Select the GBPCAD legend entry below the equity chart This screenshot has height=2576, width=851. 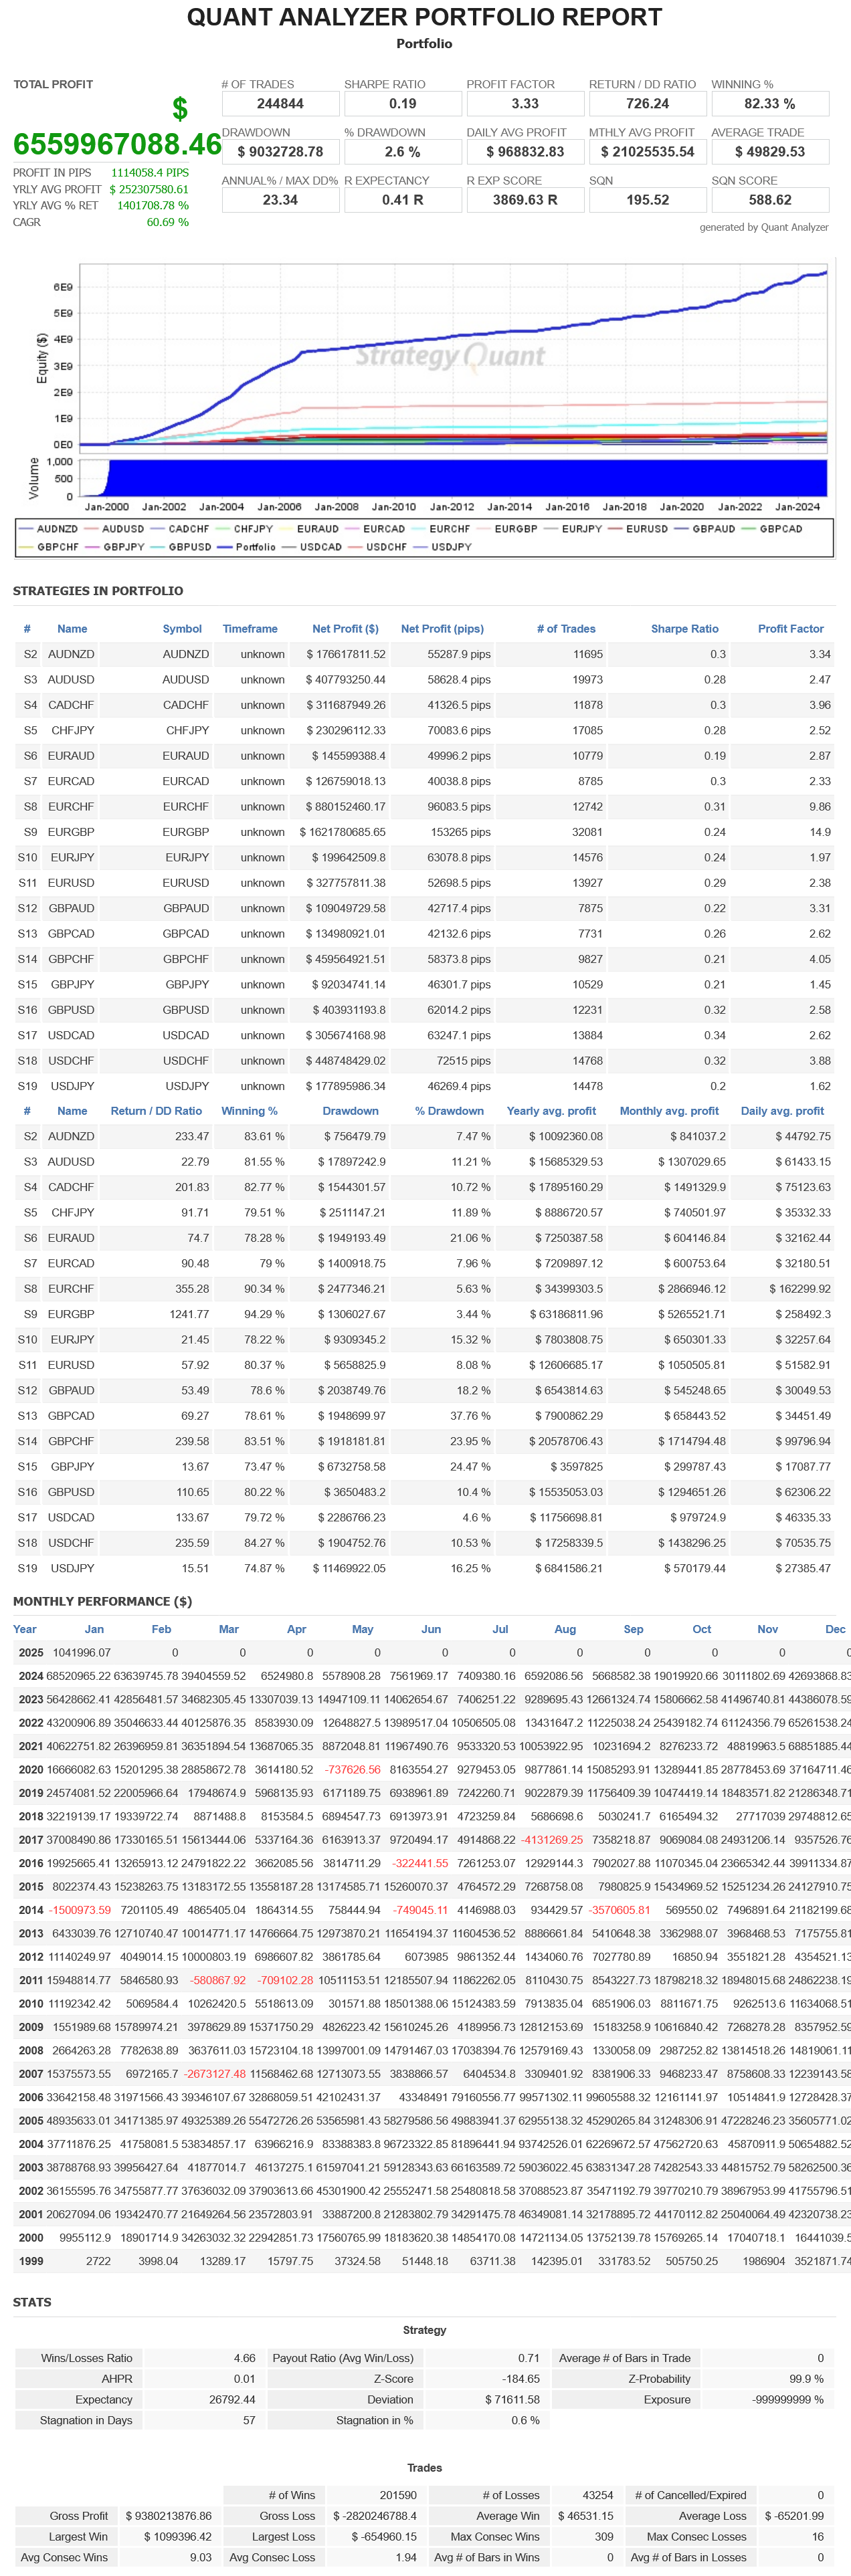[772, 529]
